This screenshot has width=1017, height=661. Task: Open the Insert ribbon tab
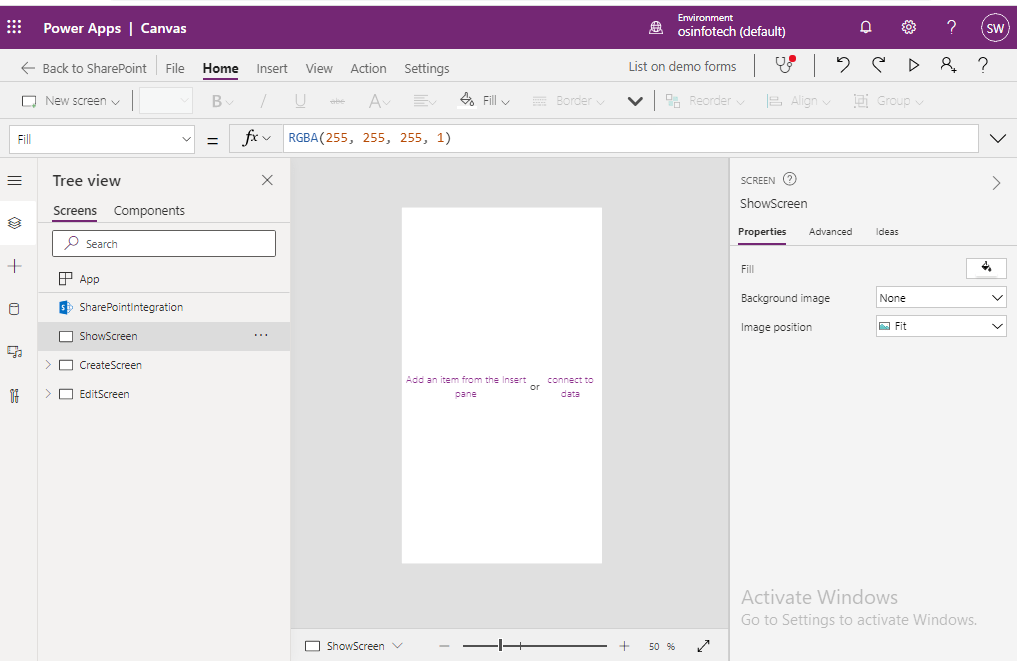tap(272, 68)
